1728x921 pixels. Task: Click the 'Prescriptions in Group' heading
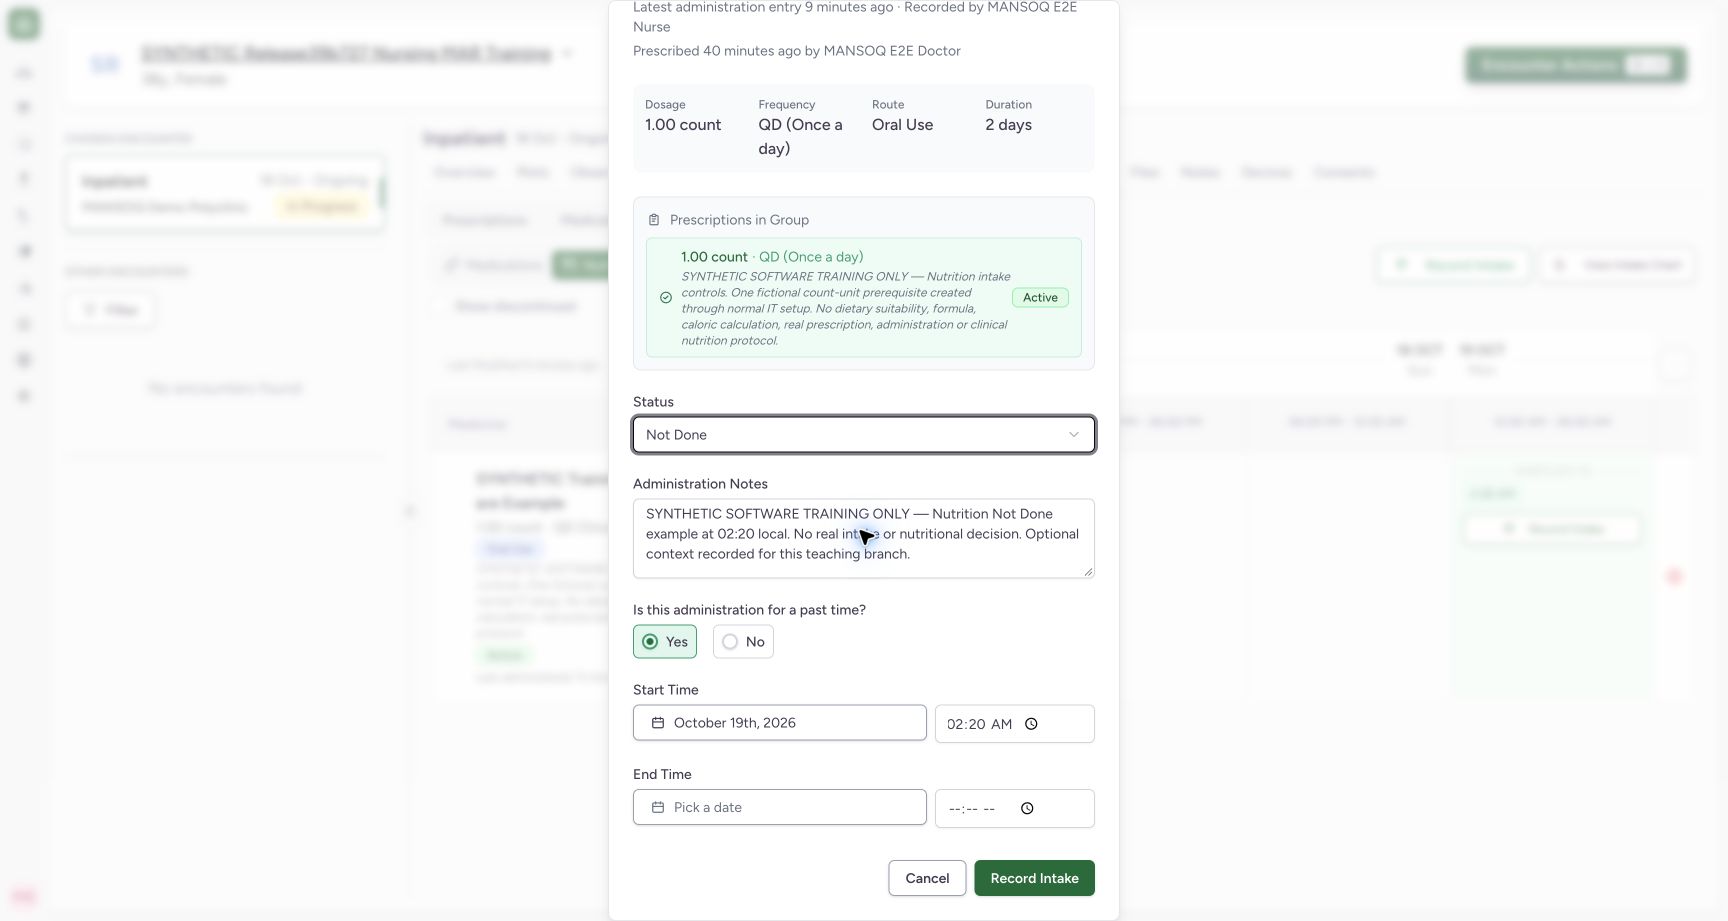739,220
